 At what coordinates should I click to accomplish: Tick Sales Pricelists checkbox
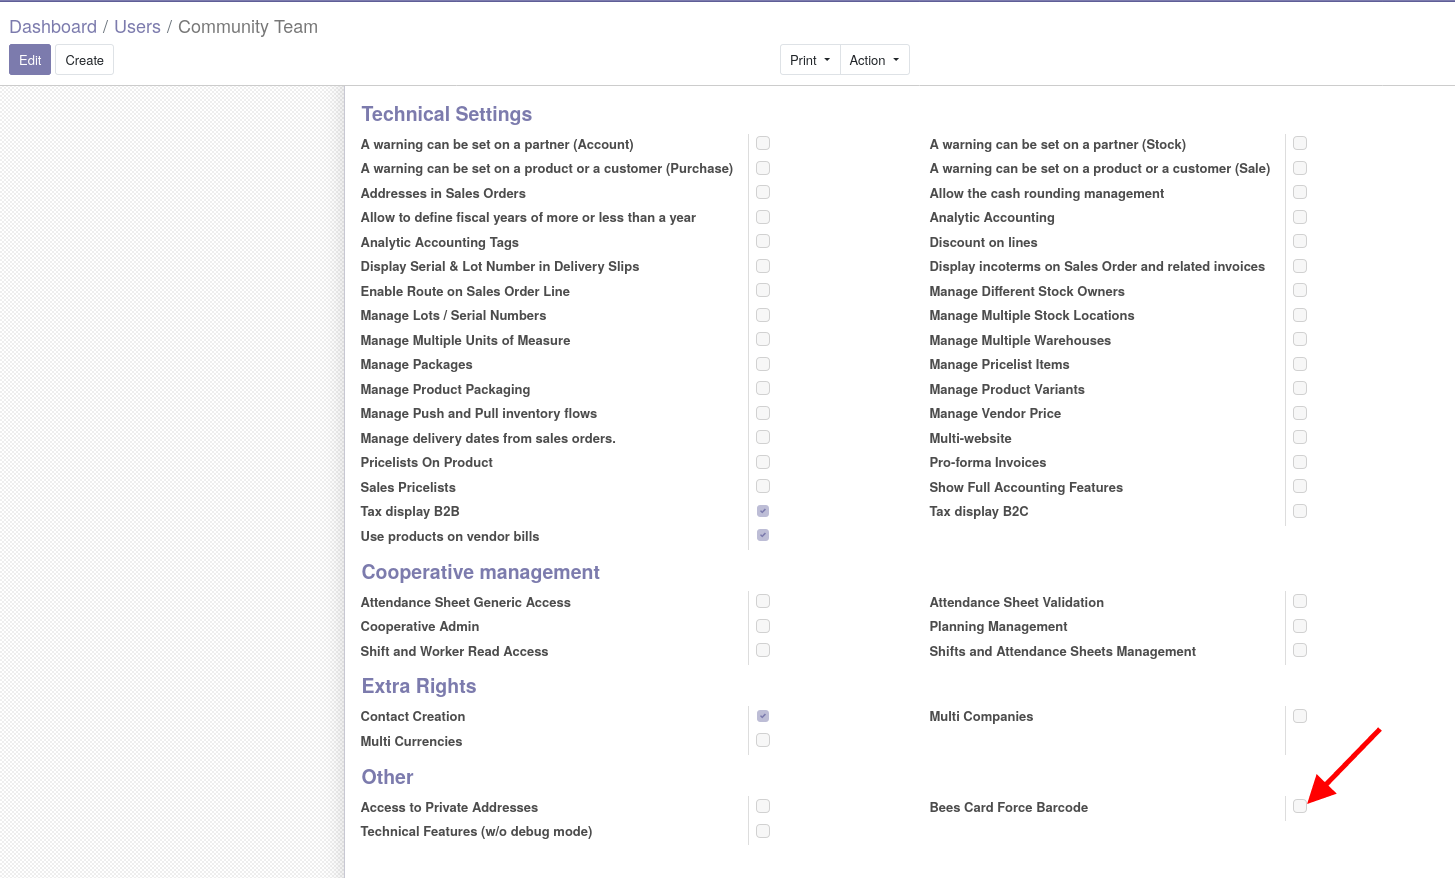[763, 486]
